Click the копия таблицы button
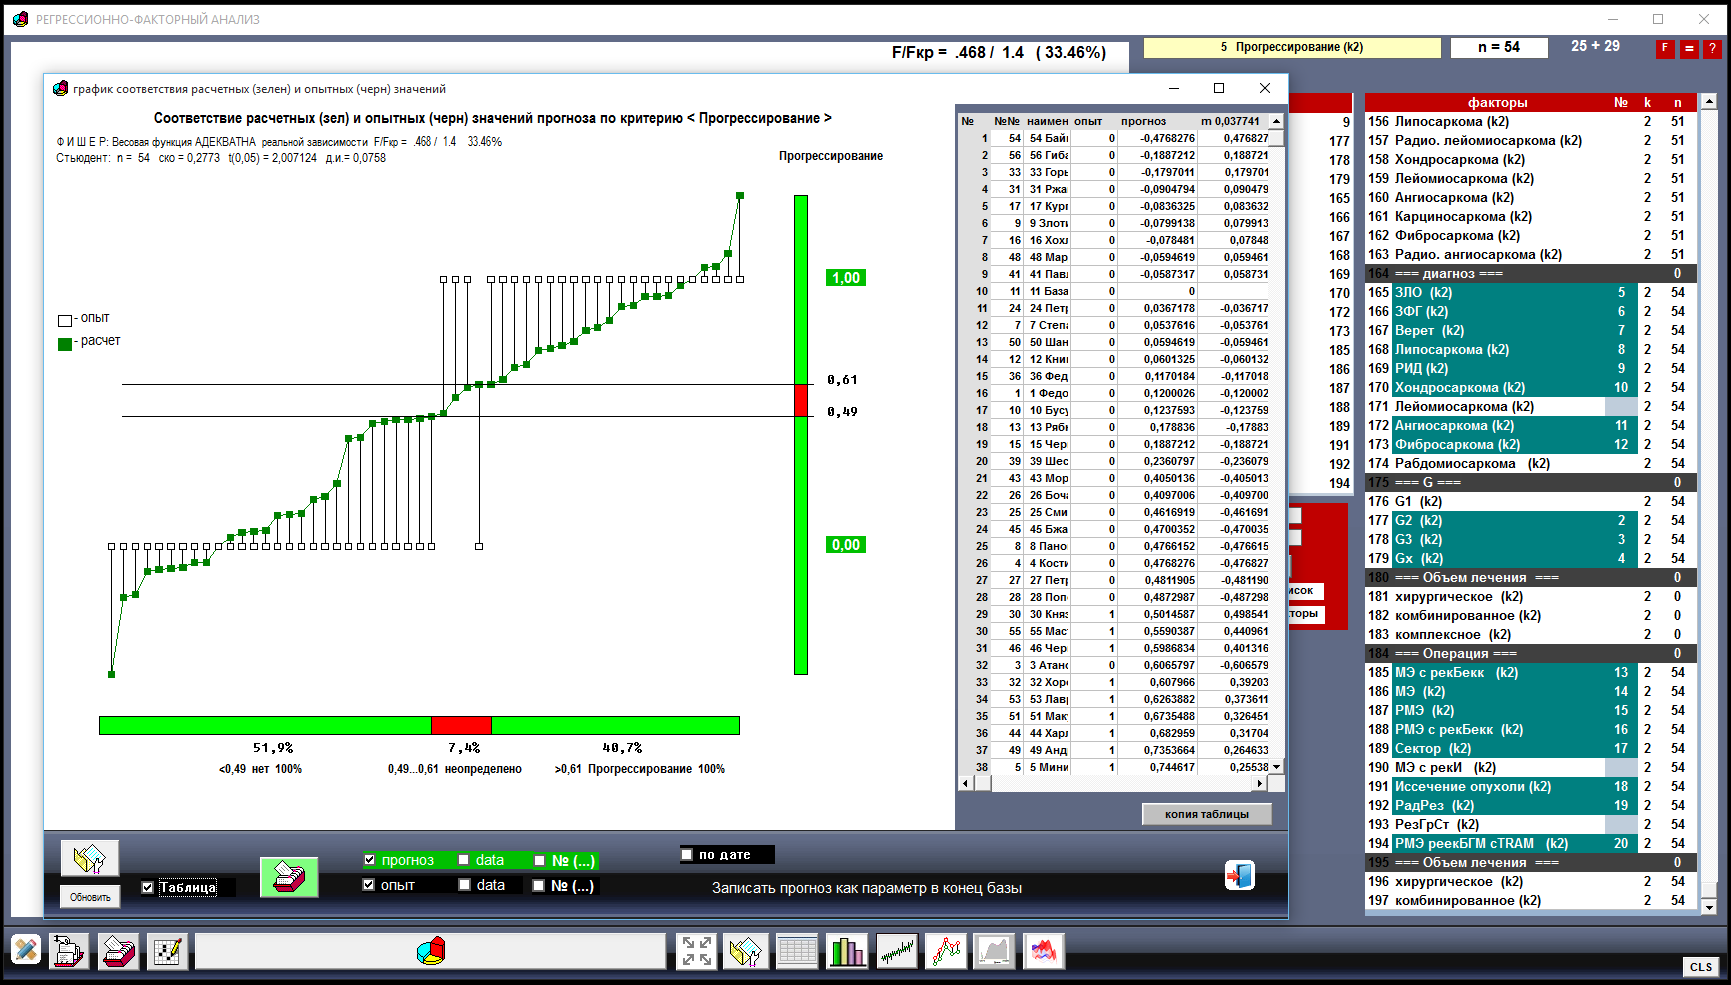Image resolution: width=1731 pixels, height=985 pixels. [1206, 814]
